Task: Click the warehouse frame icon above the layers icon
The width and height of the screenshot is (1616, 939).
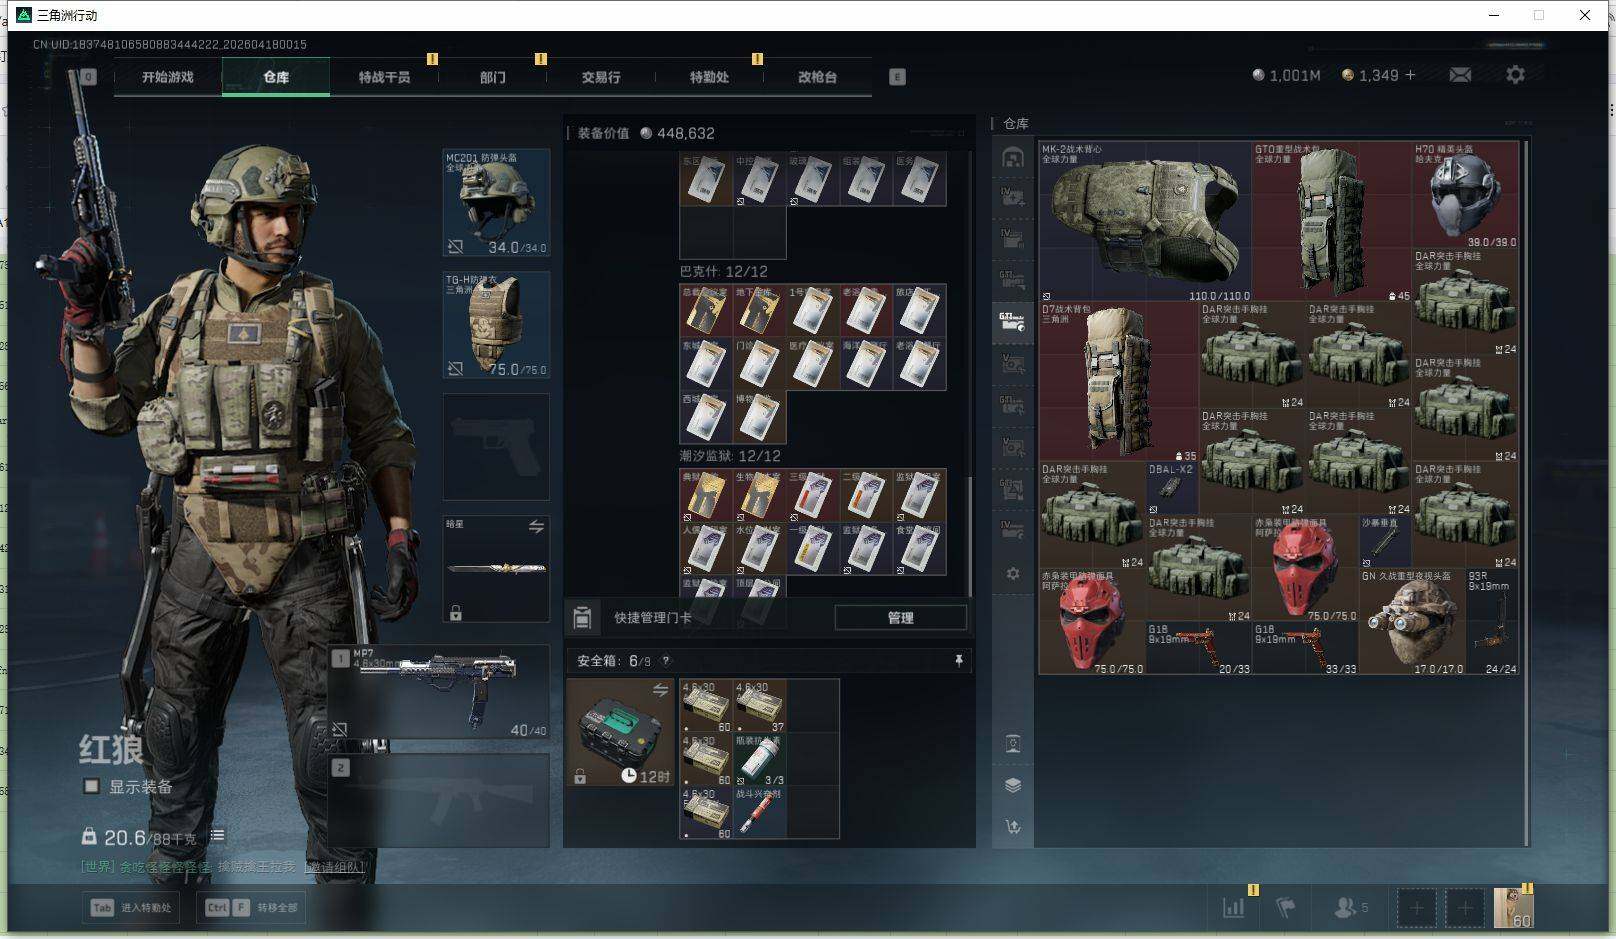Action: click(x=1013, y=743)
